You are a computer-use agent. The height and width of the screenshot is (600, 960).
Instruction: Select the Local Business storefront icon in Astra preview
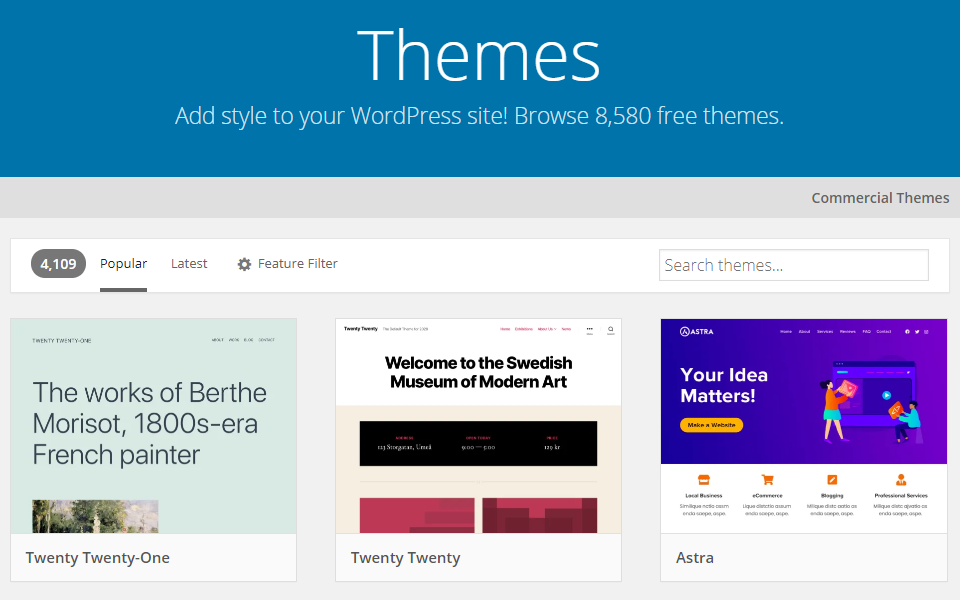(x=703, y=479)
